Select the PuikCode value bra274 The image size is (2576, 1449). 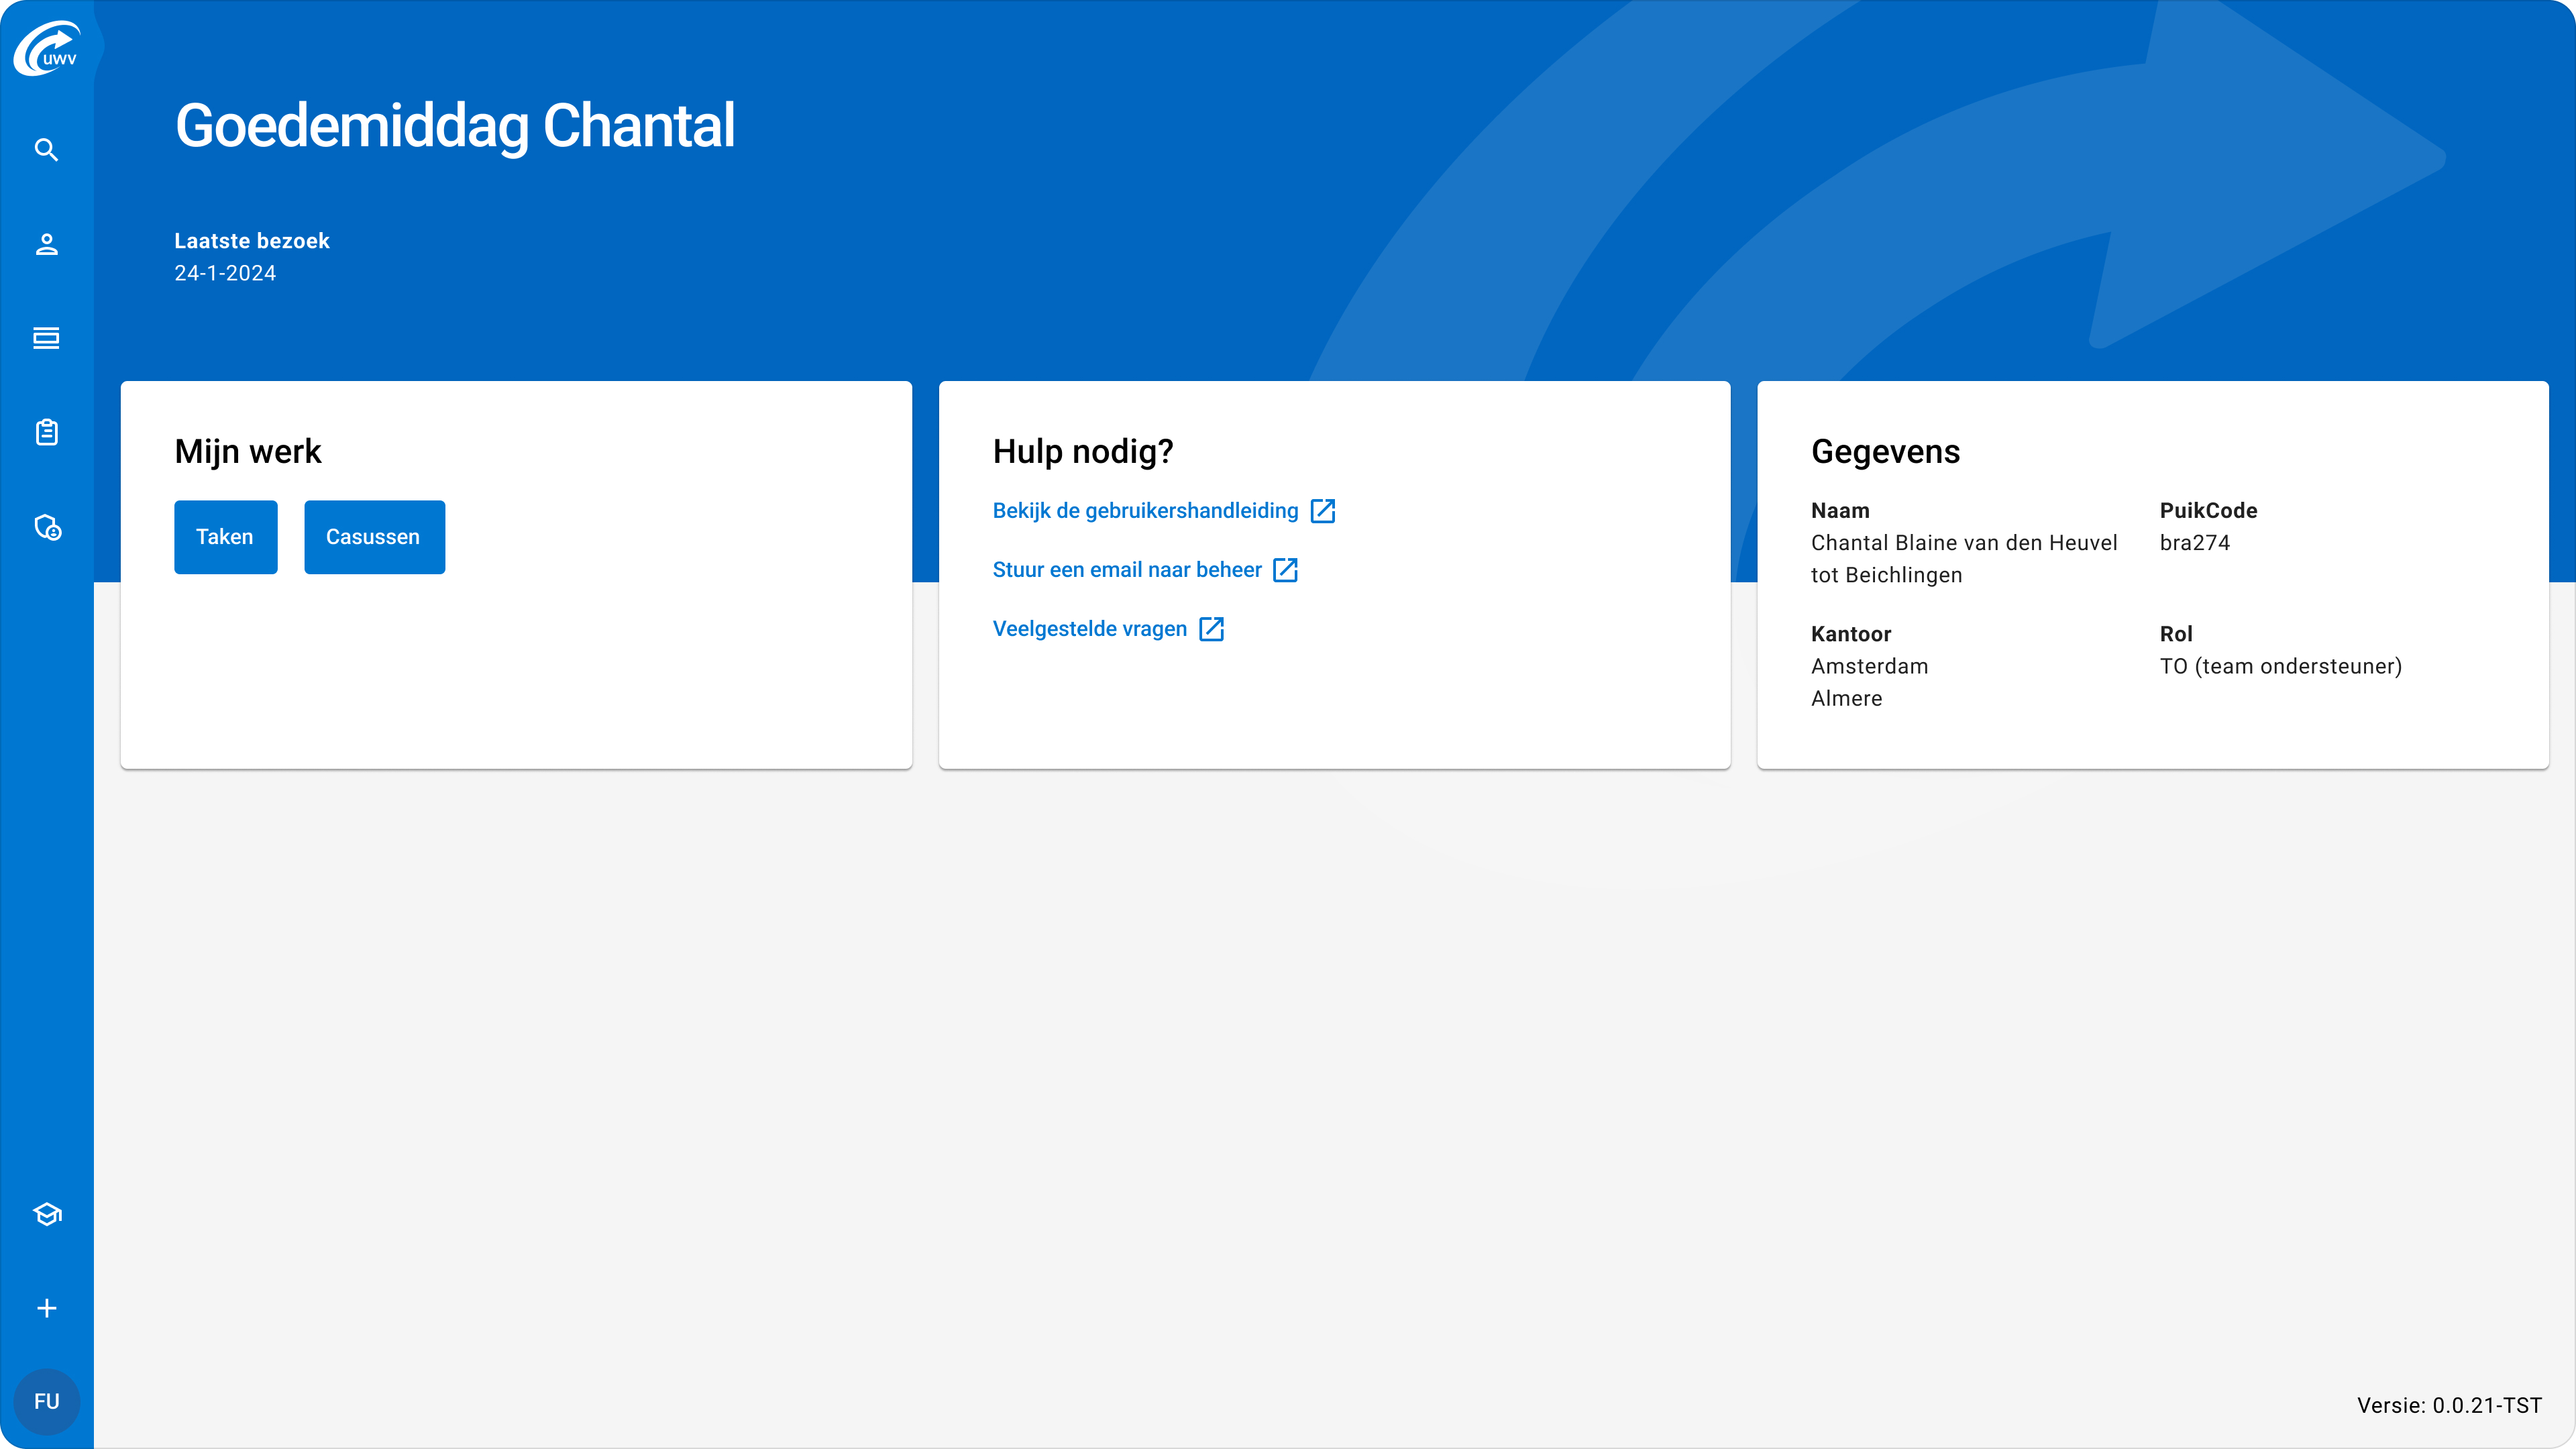(2194, 543)
